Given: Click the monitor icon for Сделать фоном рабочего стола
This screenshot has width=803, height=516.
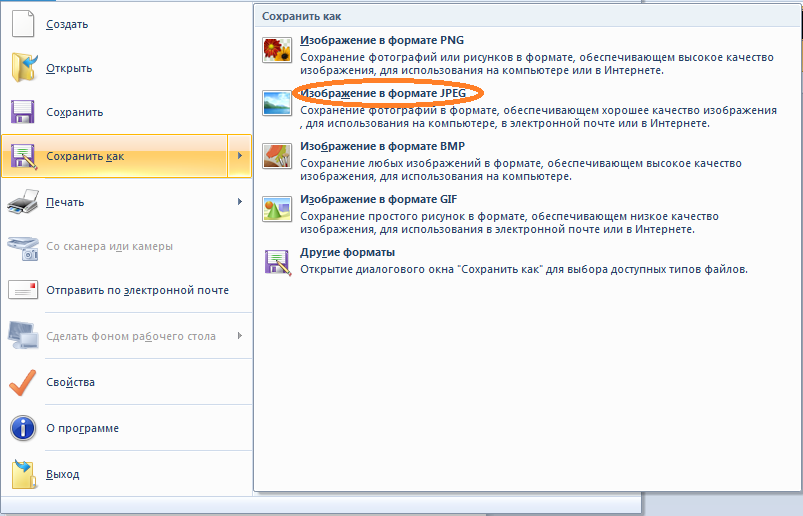Looking at the screenshot, I should tap(23, 335).
